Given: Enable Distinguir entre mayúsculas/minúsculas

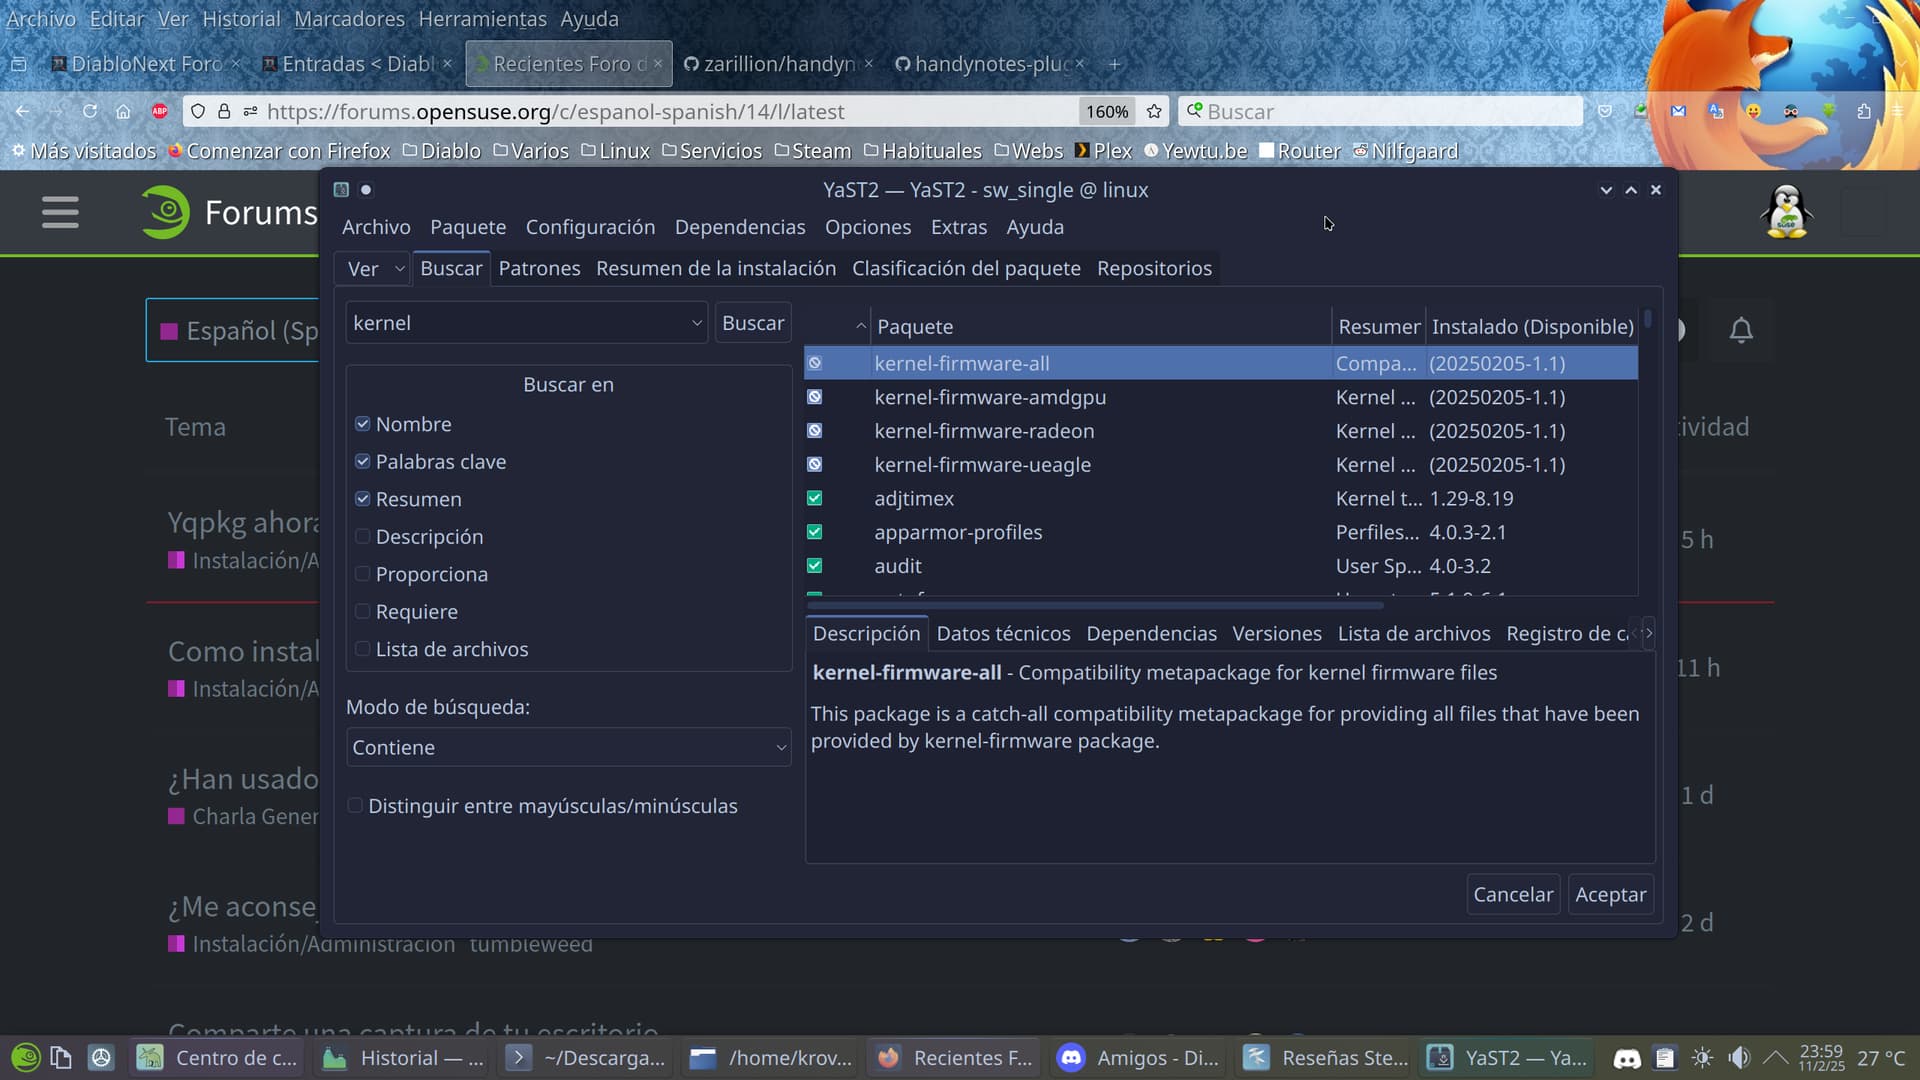Looking at the screenshot, I should pyautogui.click(x=355, y=806).
